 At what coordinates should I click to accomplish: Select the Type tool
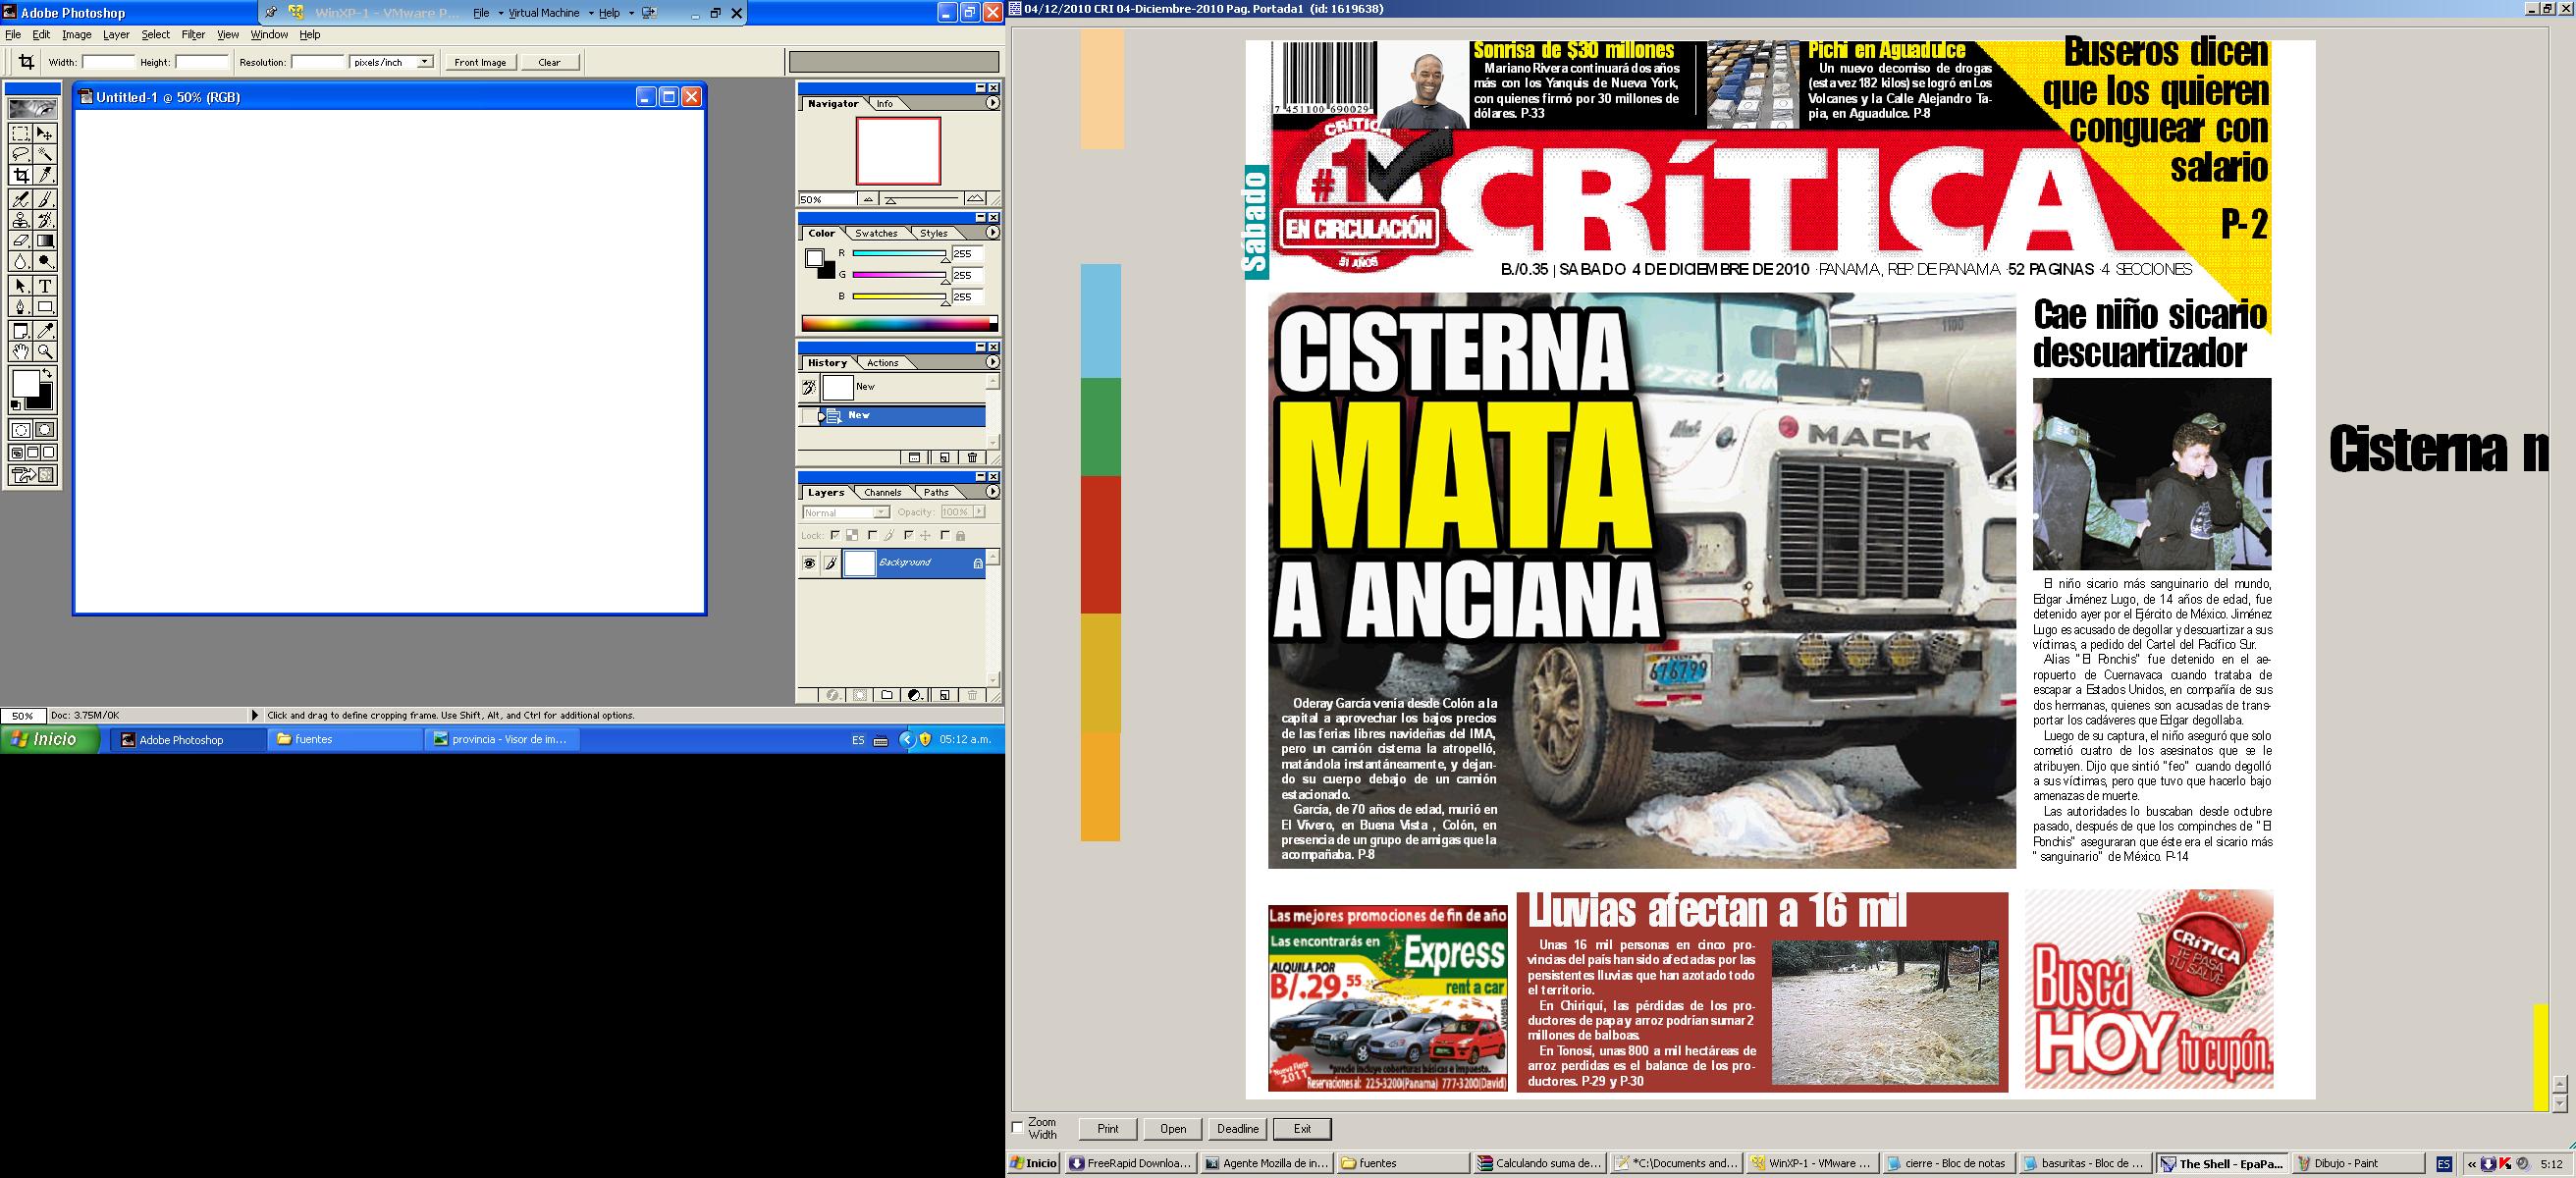(x=45, y=286)
